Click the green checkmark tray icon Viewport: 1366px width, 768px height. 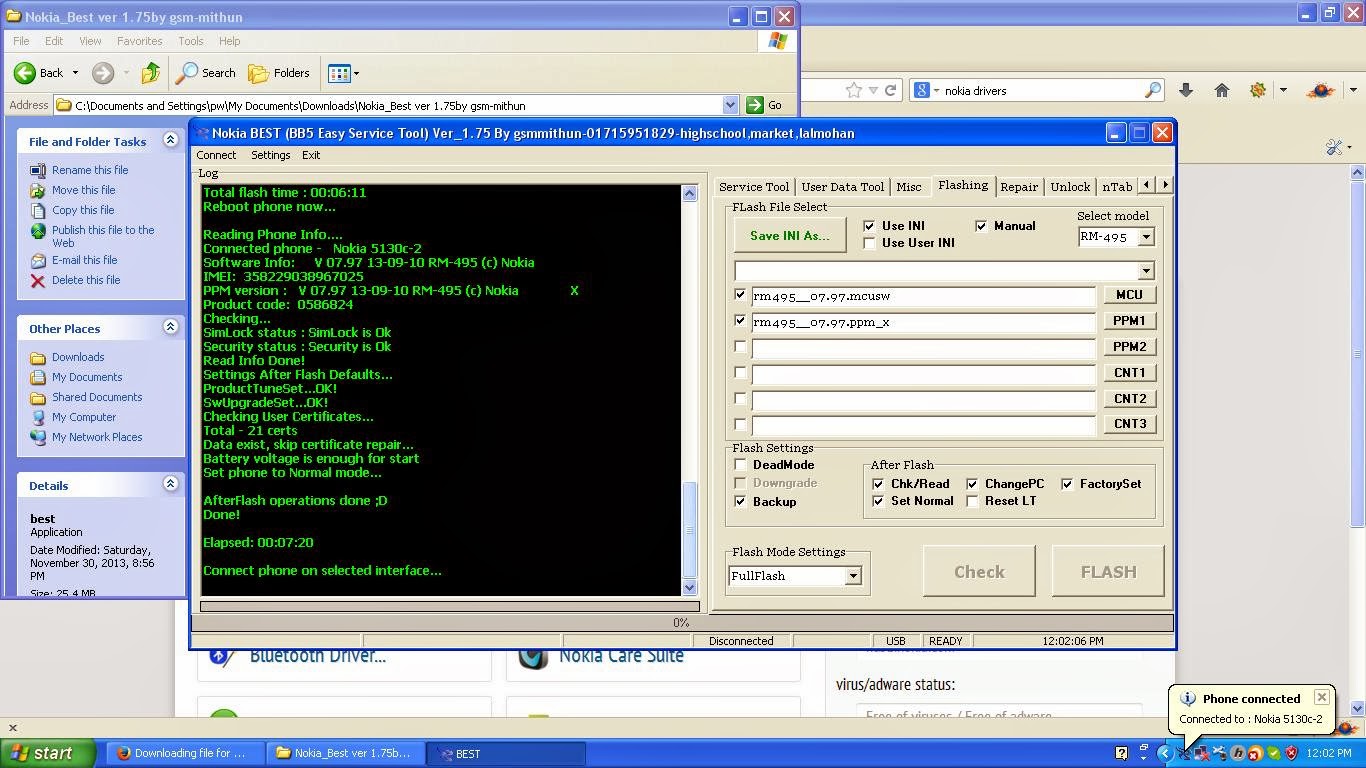(1273, 753)
